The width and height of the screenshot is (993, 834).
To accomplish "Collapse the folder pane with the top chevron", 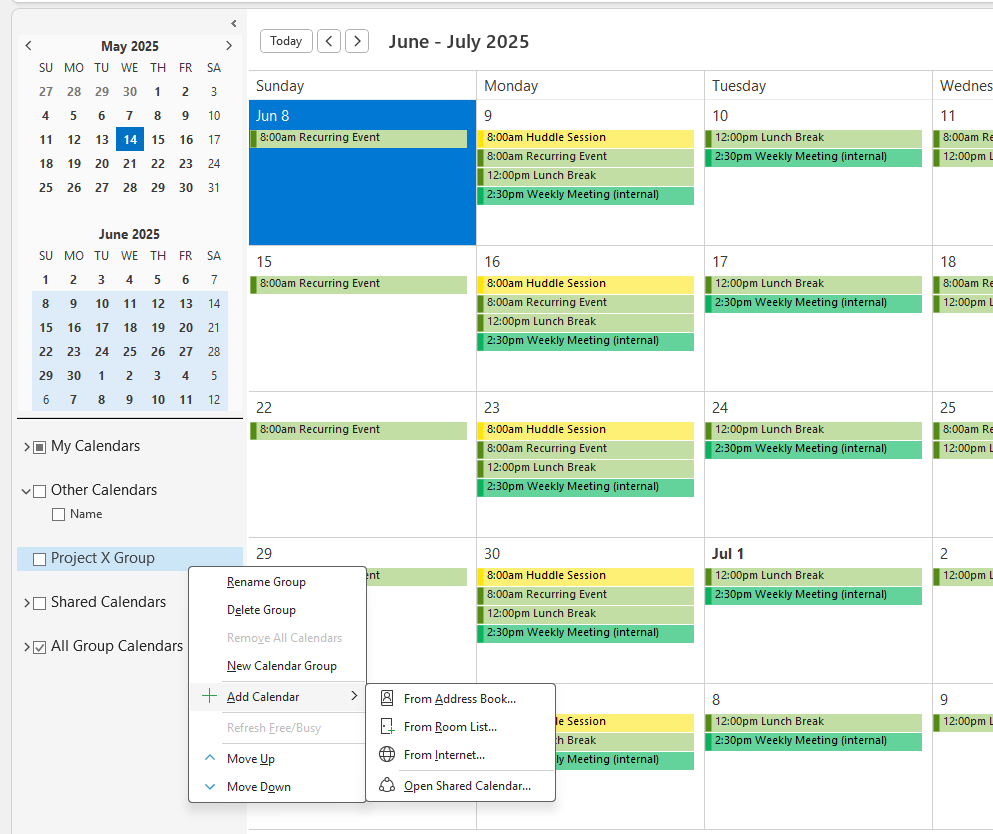I will (233, 23).
